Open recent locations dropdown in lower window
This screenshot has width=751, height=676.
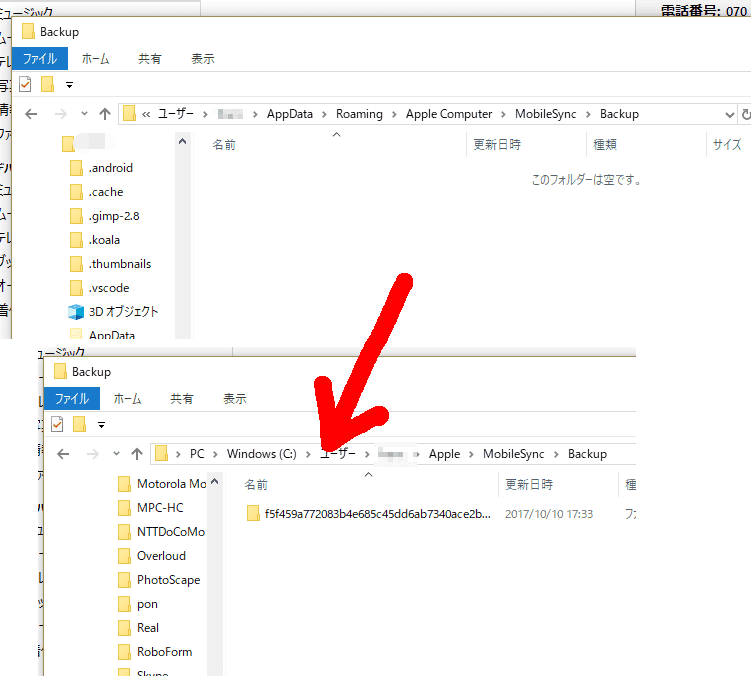coord(116,454)
